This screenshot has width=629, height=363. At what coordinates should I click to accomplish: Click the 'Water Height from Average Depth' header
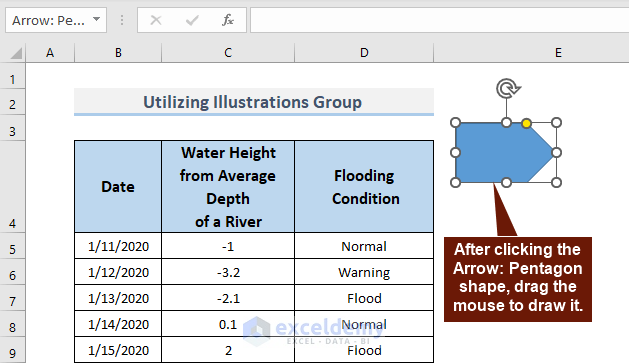pos(228,187)
